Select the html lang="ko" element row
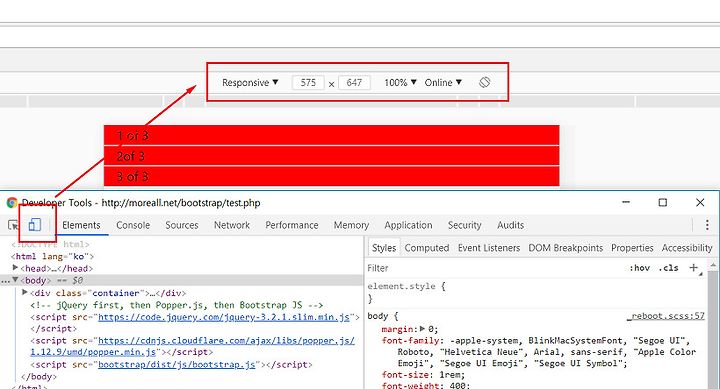720x389 pixels. pyautogui.click(x=52, y=256)
